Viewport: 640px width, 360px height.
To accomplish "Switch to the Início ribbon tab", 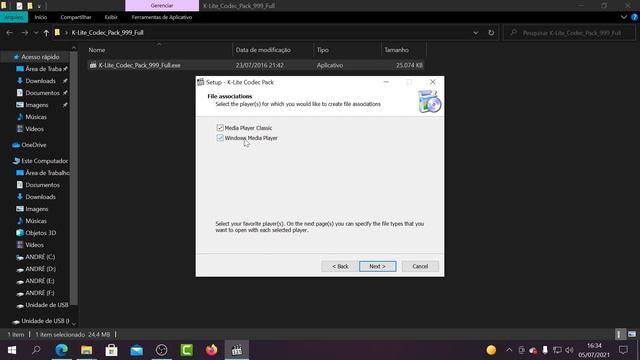I will (40, 17).
